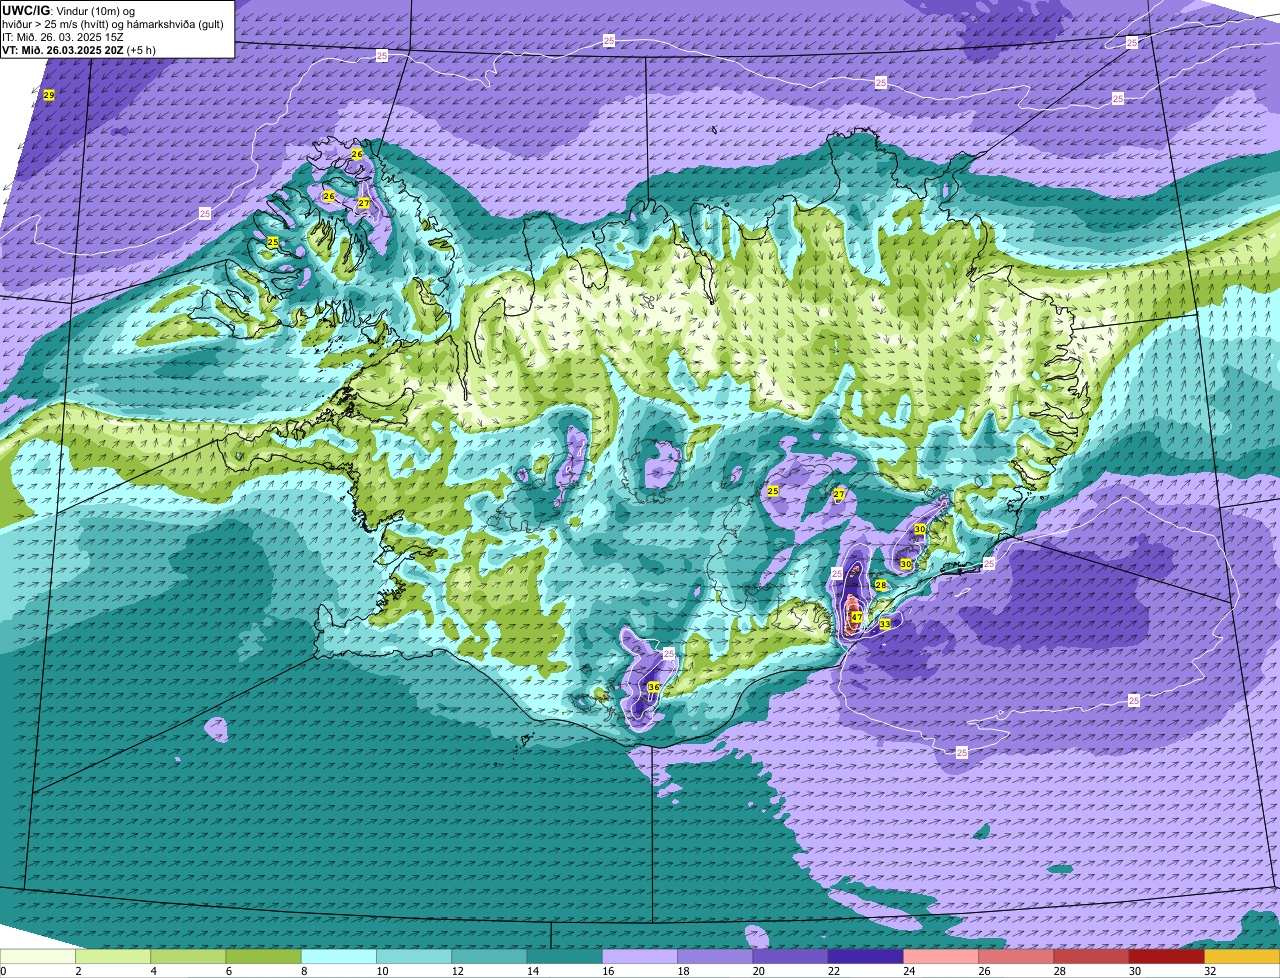Click the yellow gust label '33'

point(884,624)
